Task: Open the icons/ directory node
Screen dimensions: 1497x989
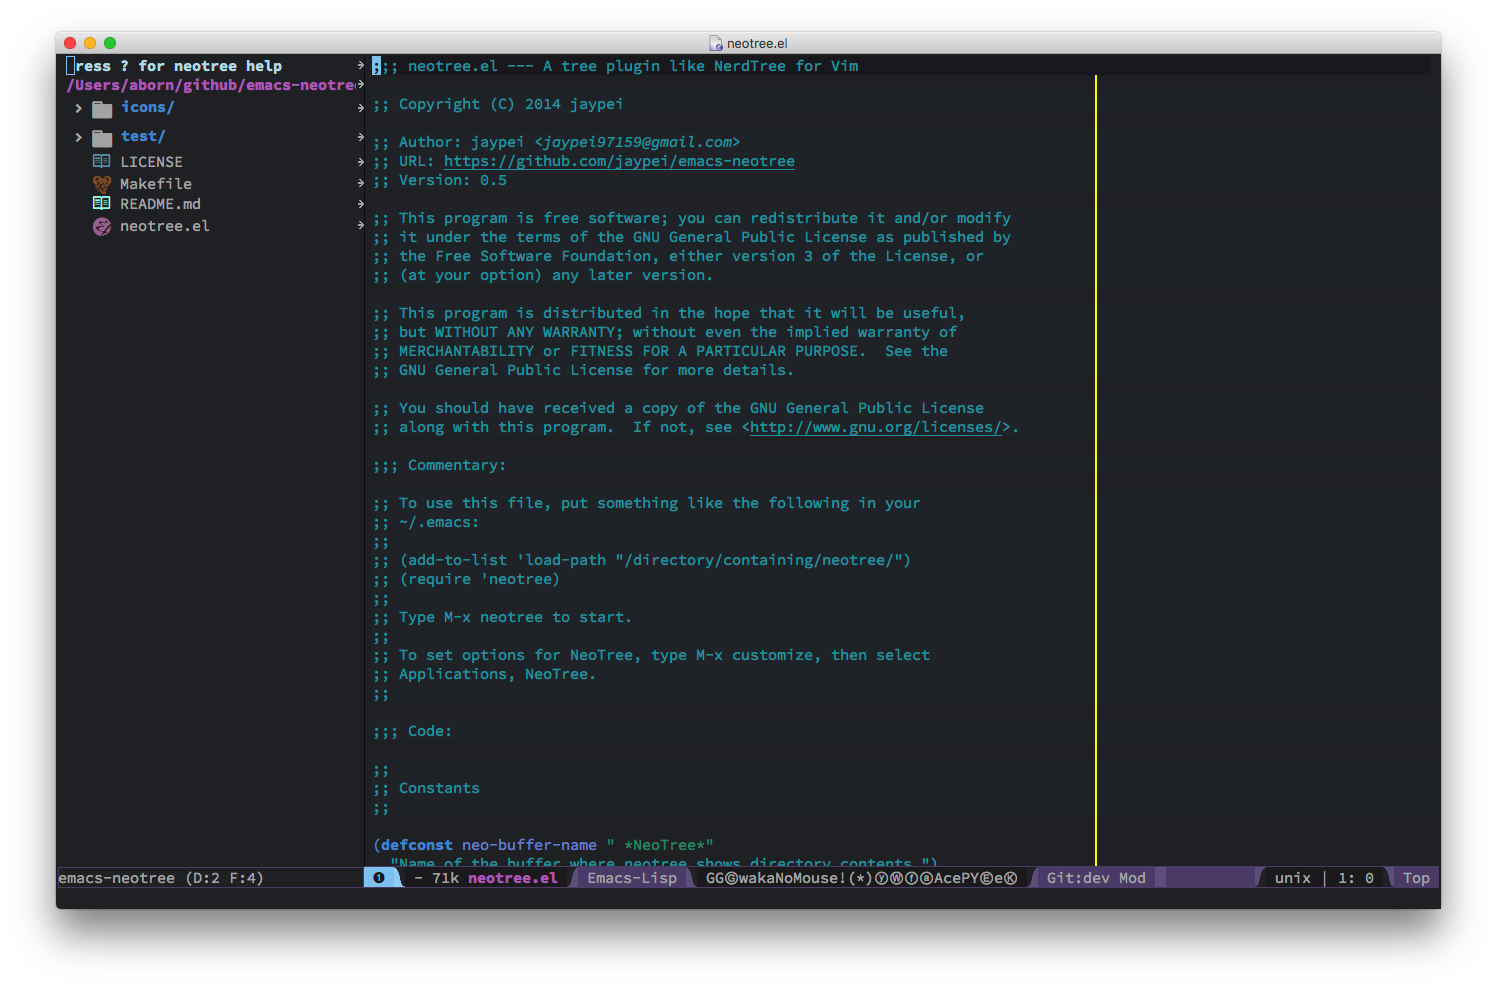Action: [x=147, y=107]
